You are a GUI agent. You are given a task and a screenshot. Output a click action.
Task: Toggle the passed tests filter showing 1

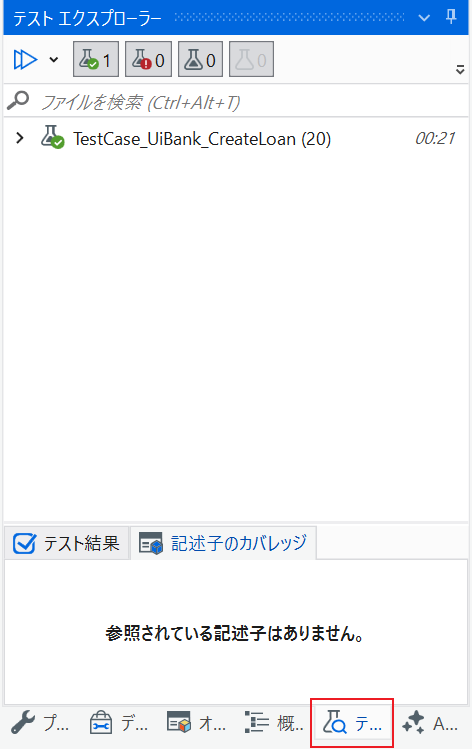96,59
